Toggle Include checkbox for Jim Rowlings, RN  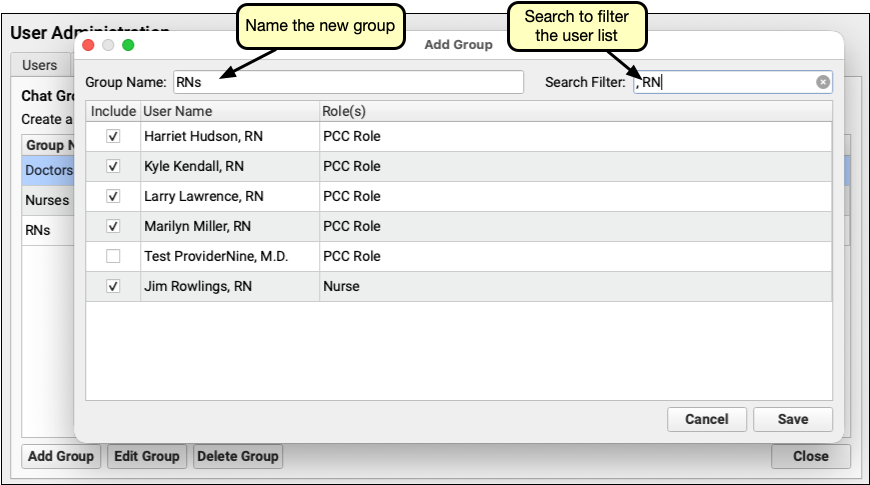pyautogui.click(x=113, y=286)
